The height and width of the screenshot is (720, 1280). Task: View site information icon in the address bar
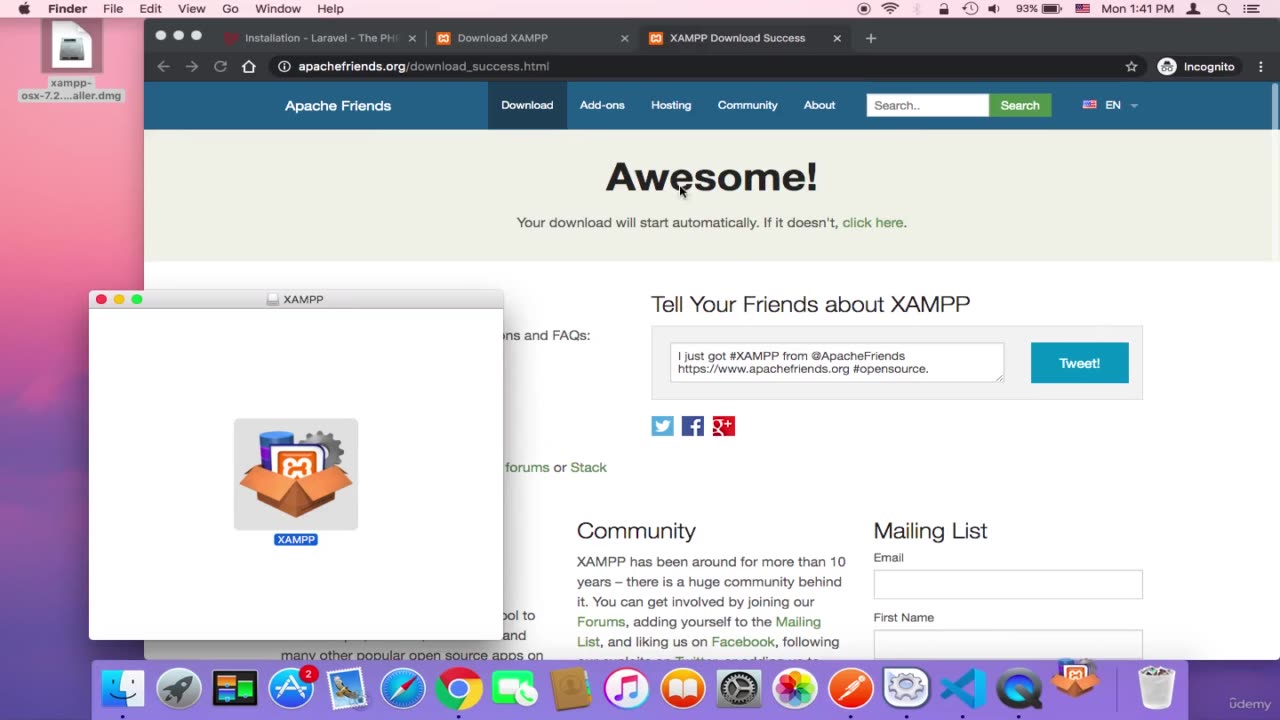click(x=284, y=66)
